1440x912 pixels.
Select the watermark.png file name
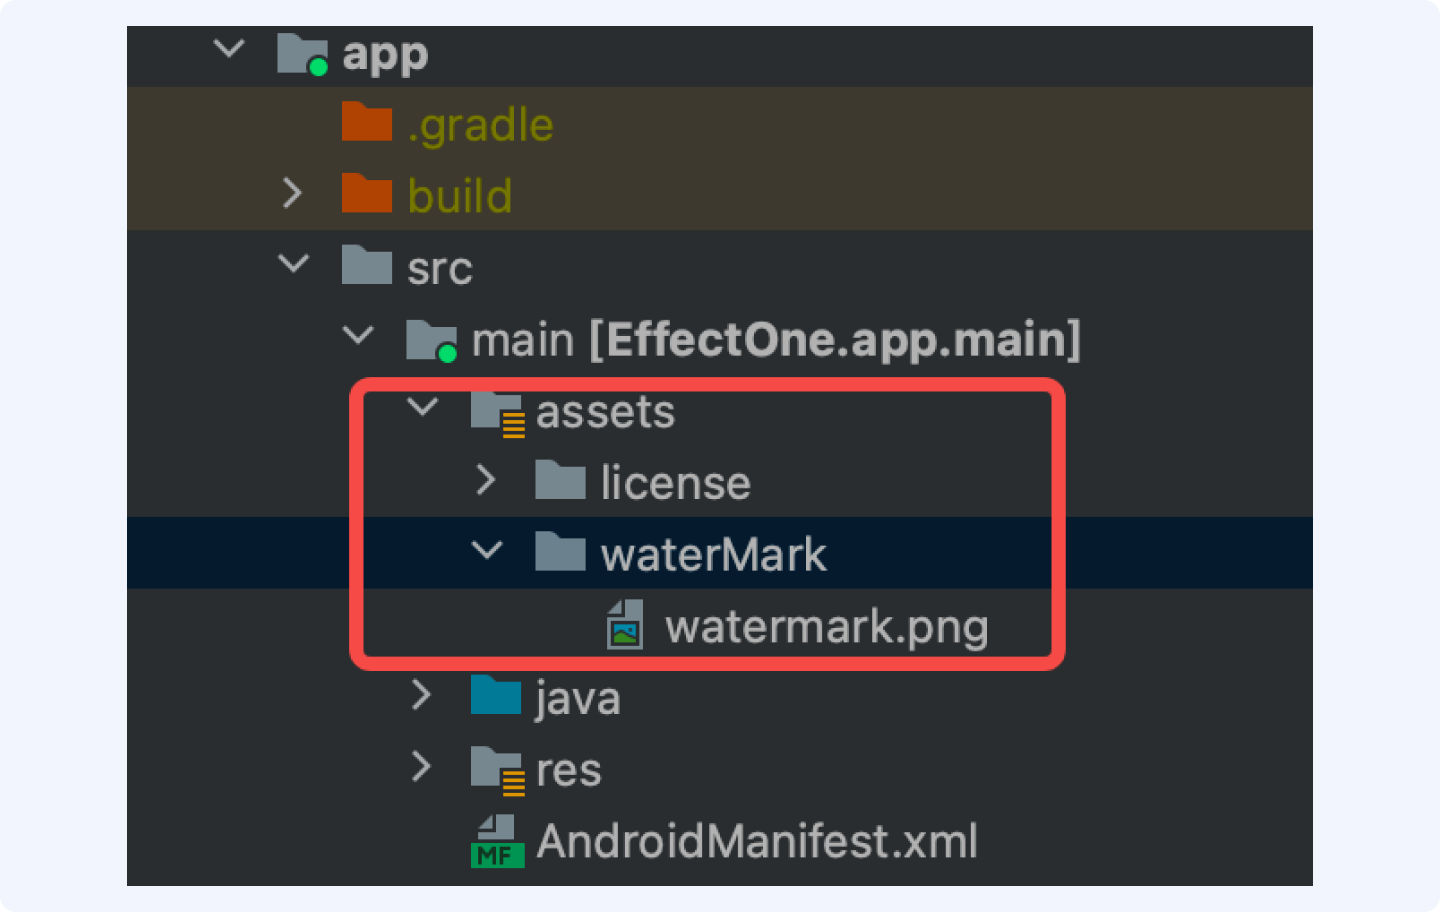pyautogui.click(x=827, y=628)
